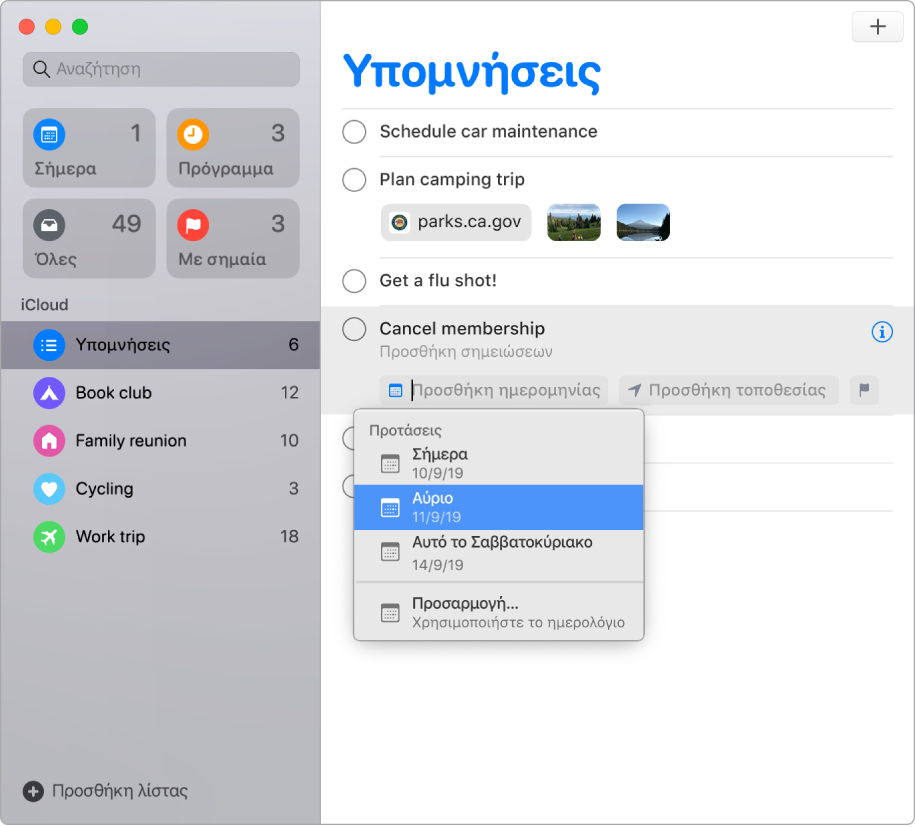Open the Book club list
The height and width of the screenshot is (827, 915).
(112, 393)
